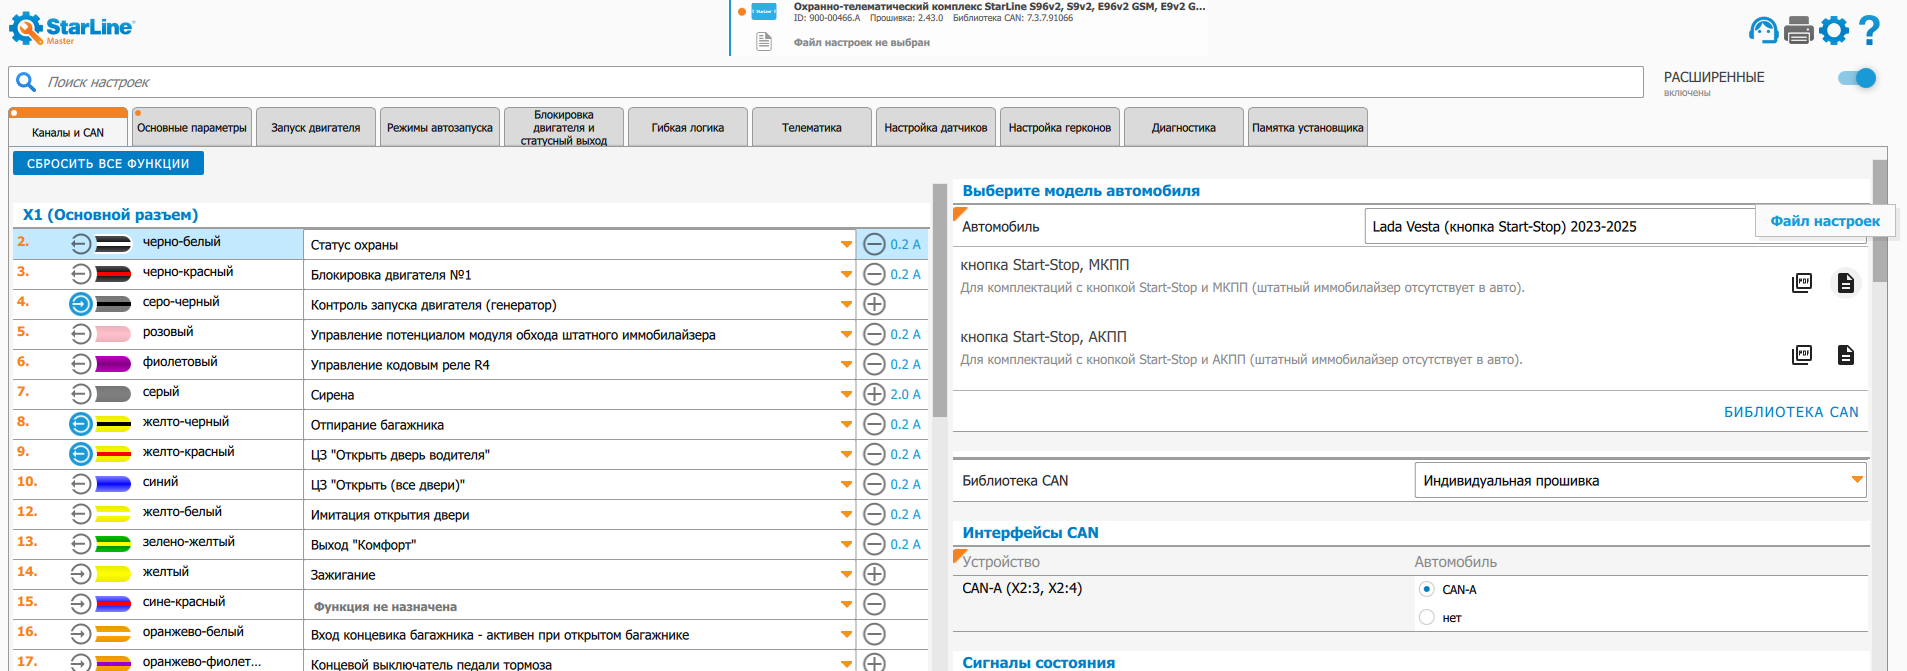Open dropdown for Статус охраны function
This screenshot has height=671, width=1907.
point(846,245)
